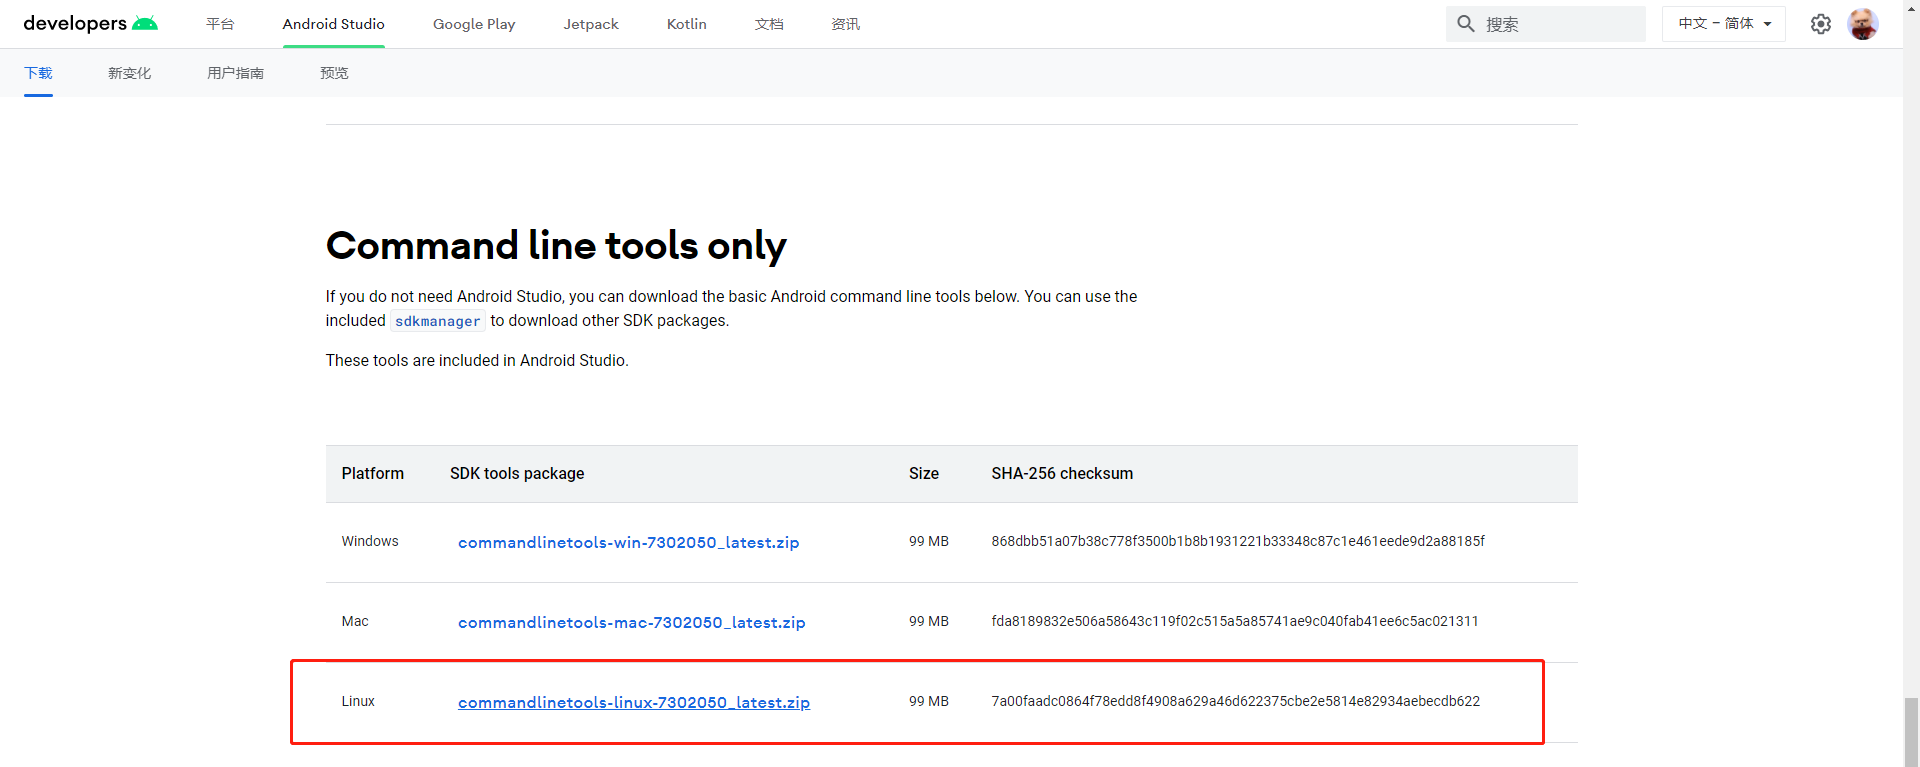
Task: Click the Platform column header
Action: (x=373, y=474)
